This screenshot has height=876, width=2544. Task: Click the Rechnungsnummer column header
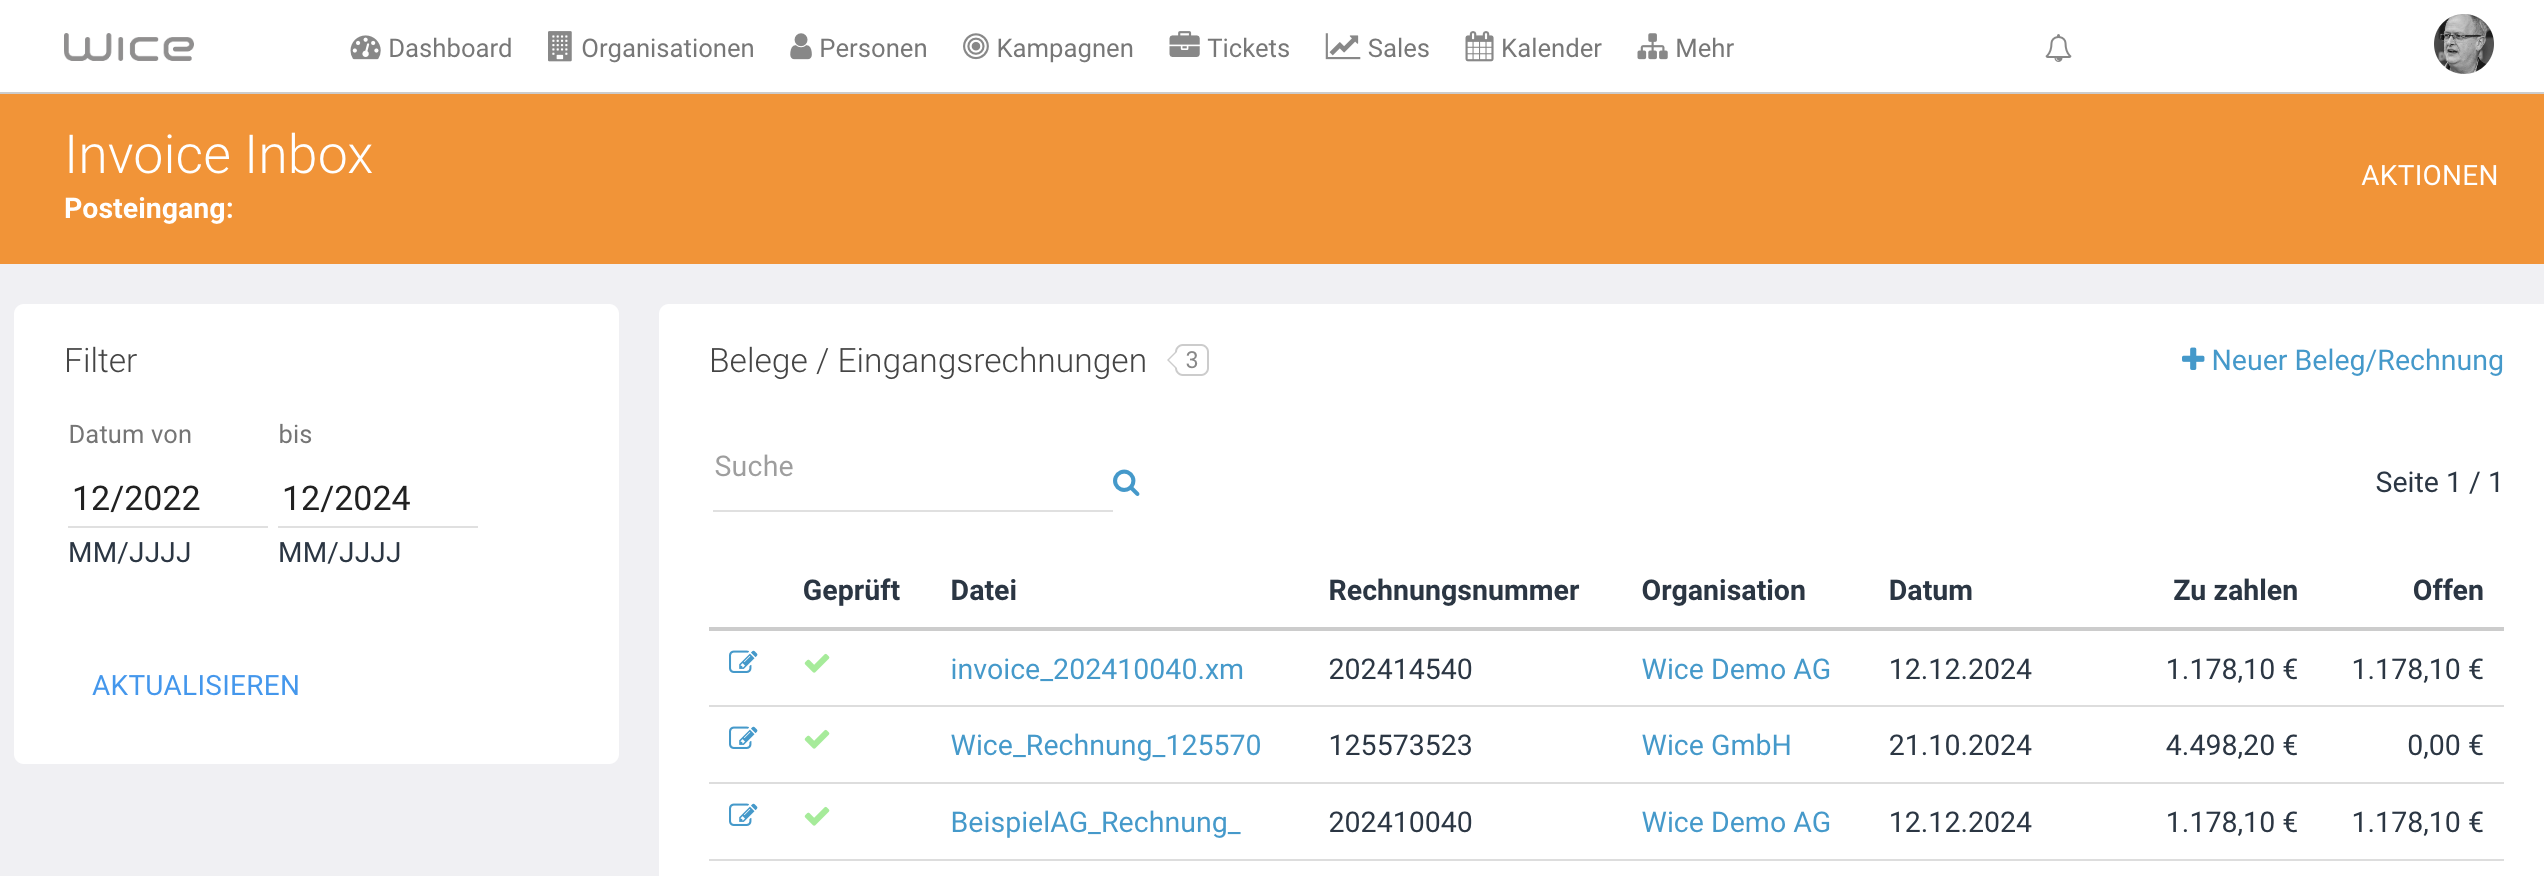coord(1453,590)
